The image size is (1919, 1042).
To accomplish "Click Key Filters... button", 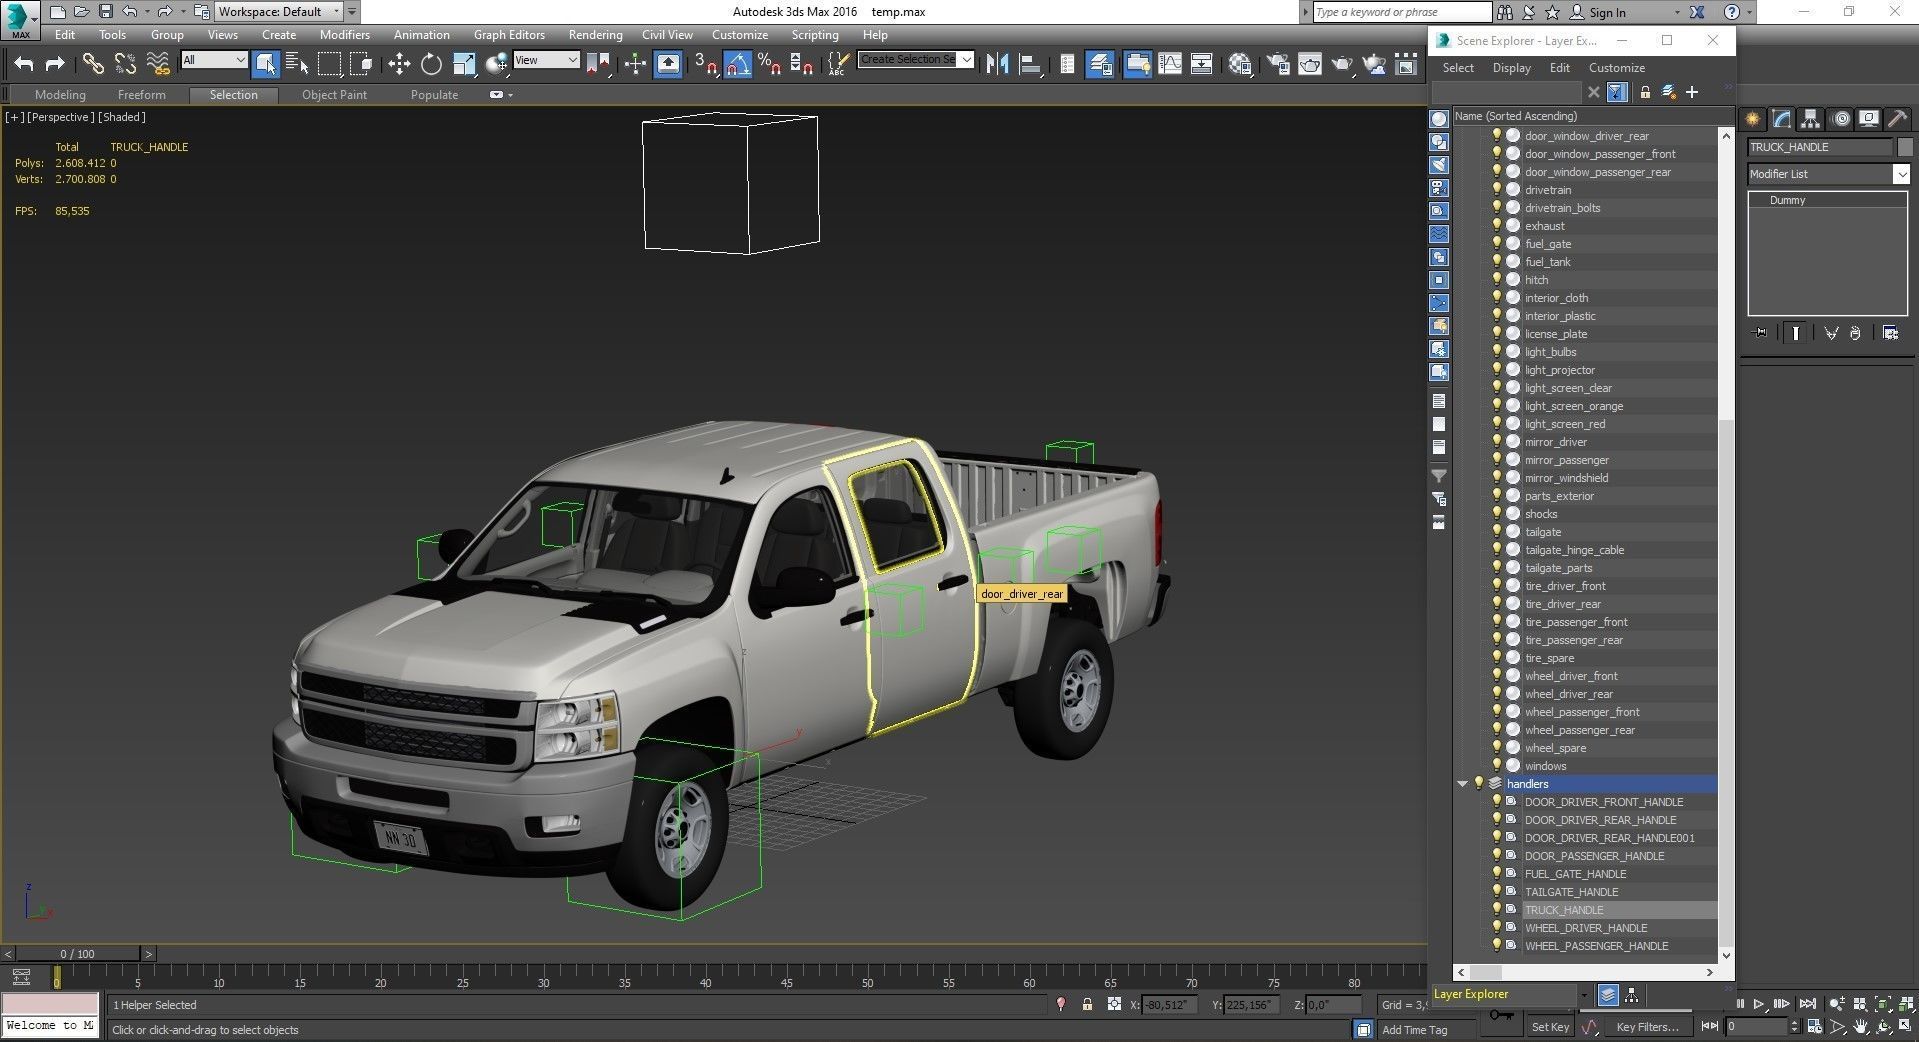I will point(1647,1027).
